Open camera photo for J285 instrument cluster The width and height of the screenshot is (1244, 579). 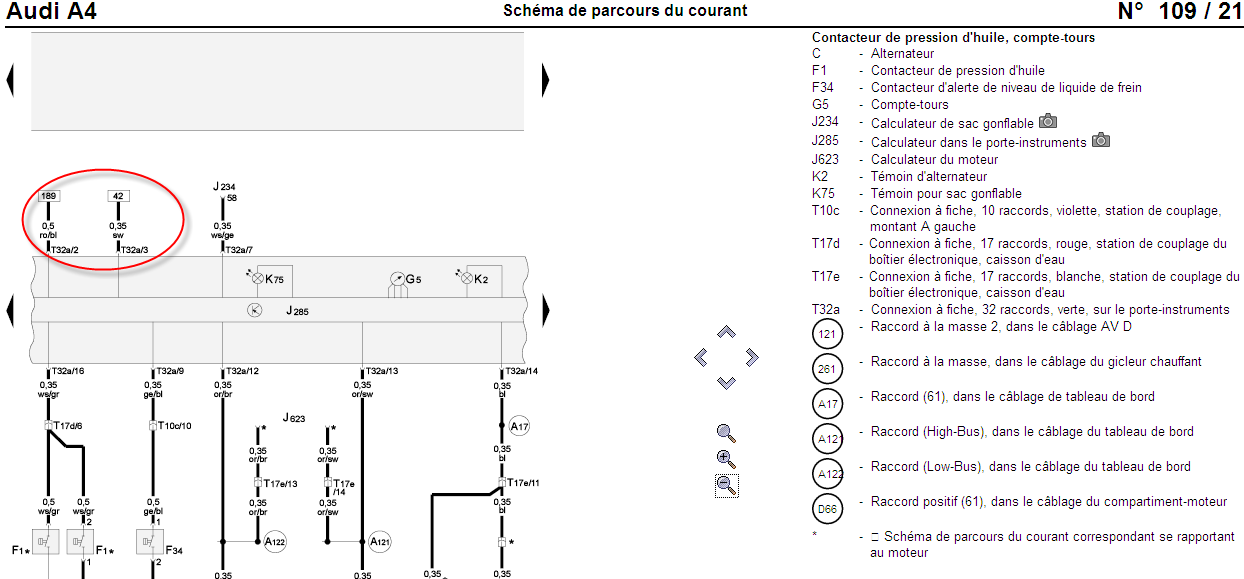click(1100, 140)
